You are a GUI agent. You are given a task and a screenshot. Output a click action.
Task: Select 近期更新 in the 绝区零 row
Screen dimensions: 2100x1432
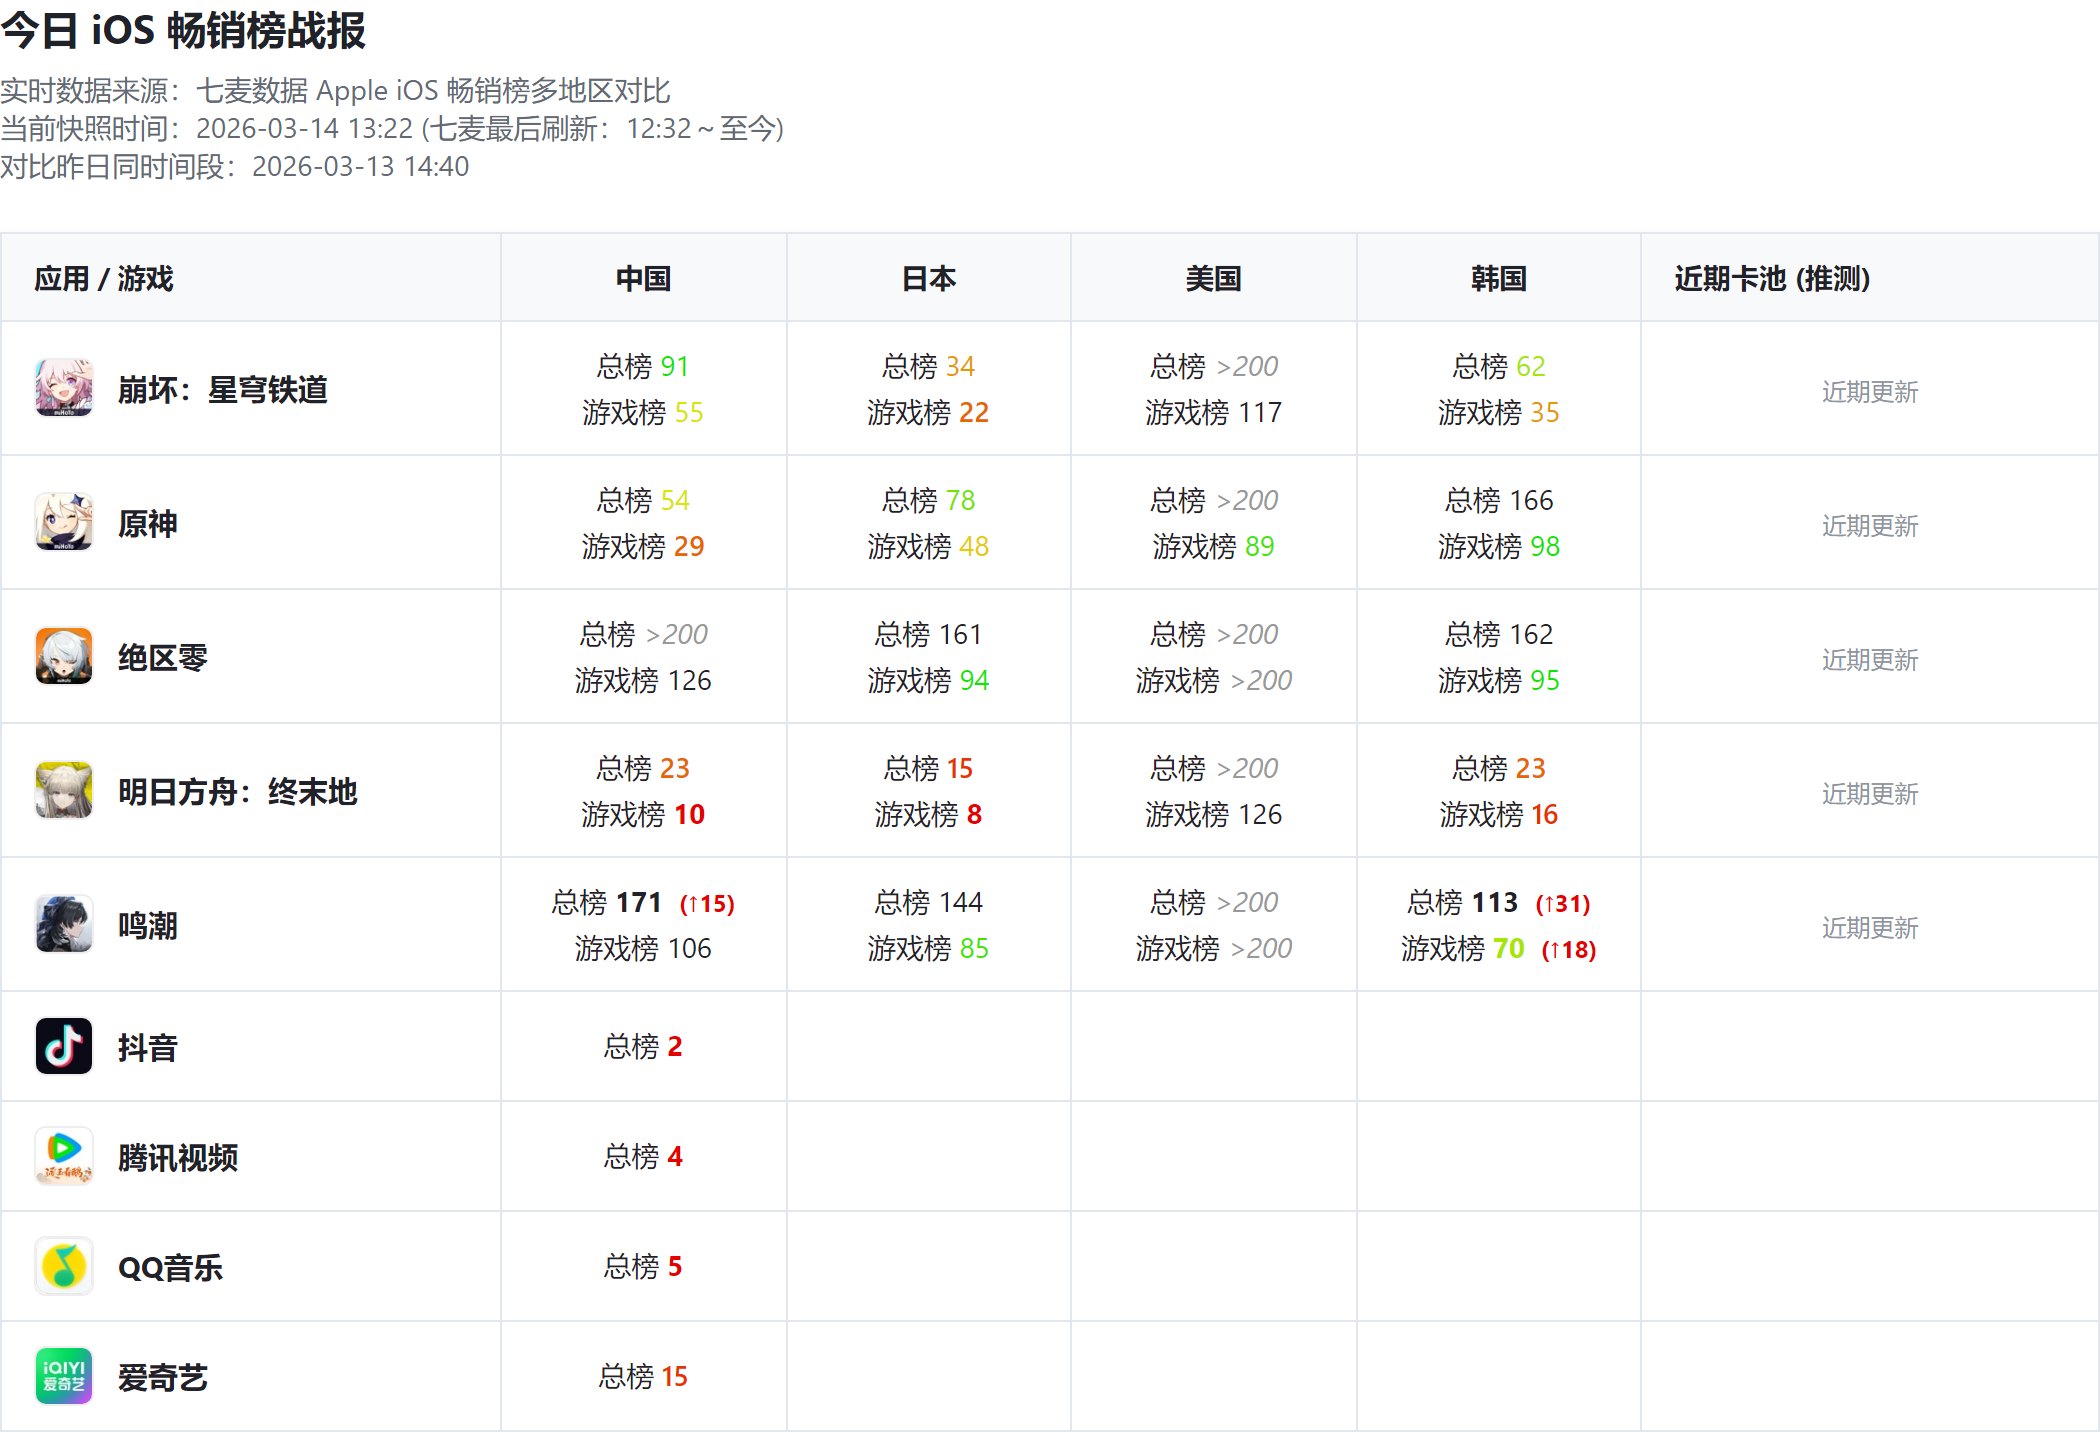1870,659
